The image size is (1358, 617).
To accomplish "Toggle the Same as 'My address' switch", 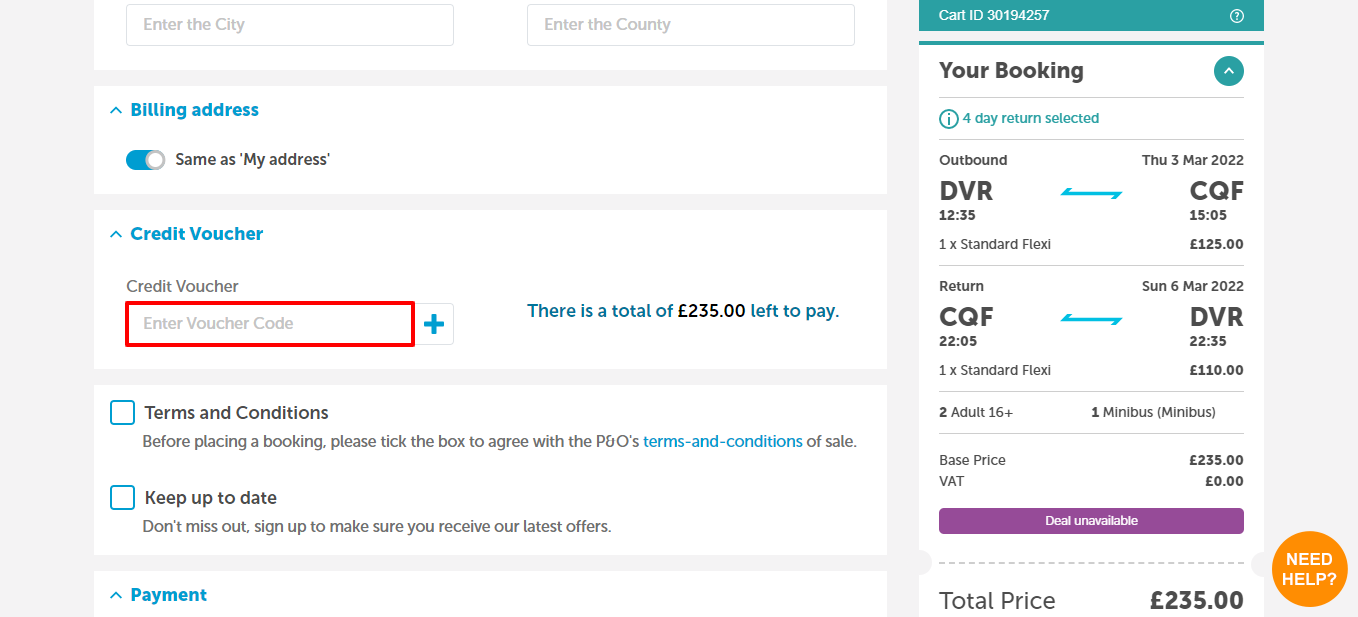I will [x=145, y=160].
